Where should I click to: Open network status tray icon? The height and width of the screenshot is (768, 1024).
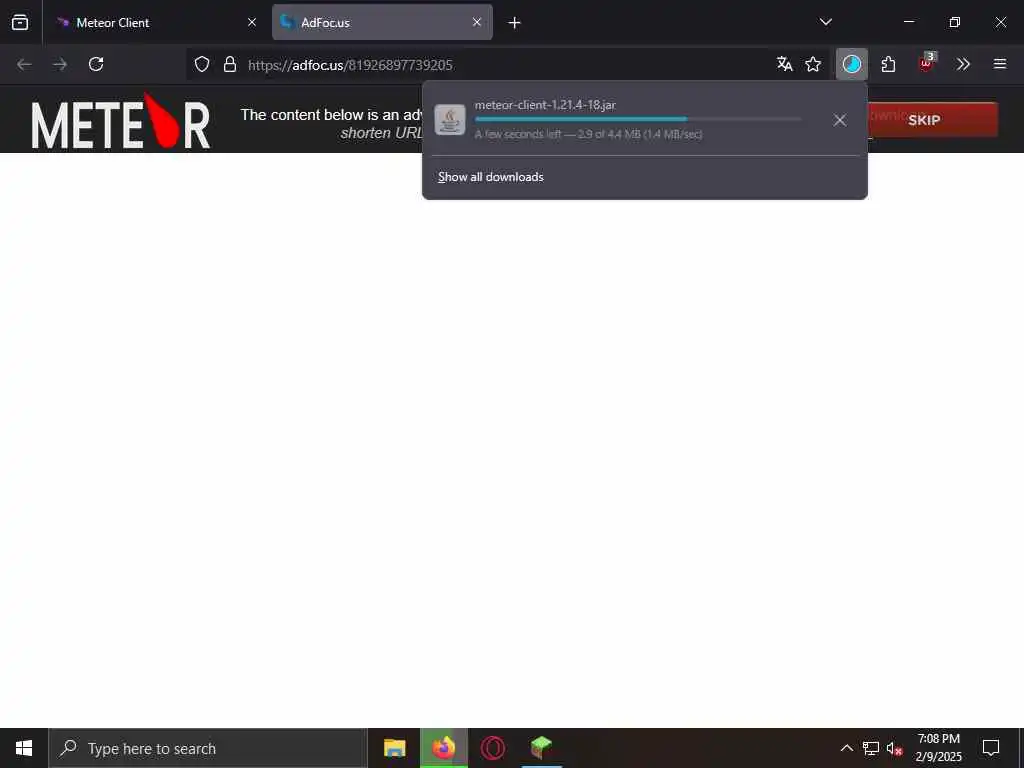(x=871, y=748)
